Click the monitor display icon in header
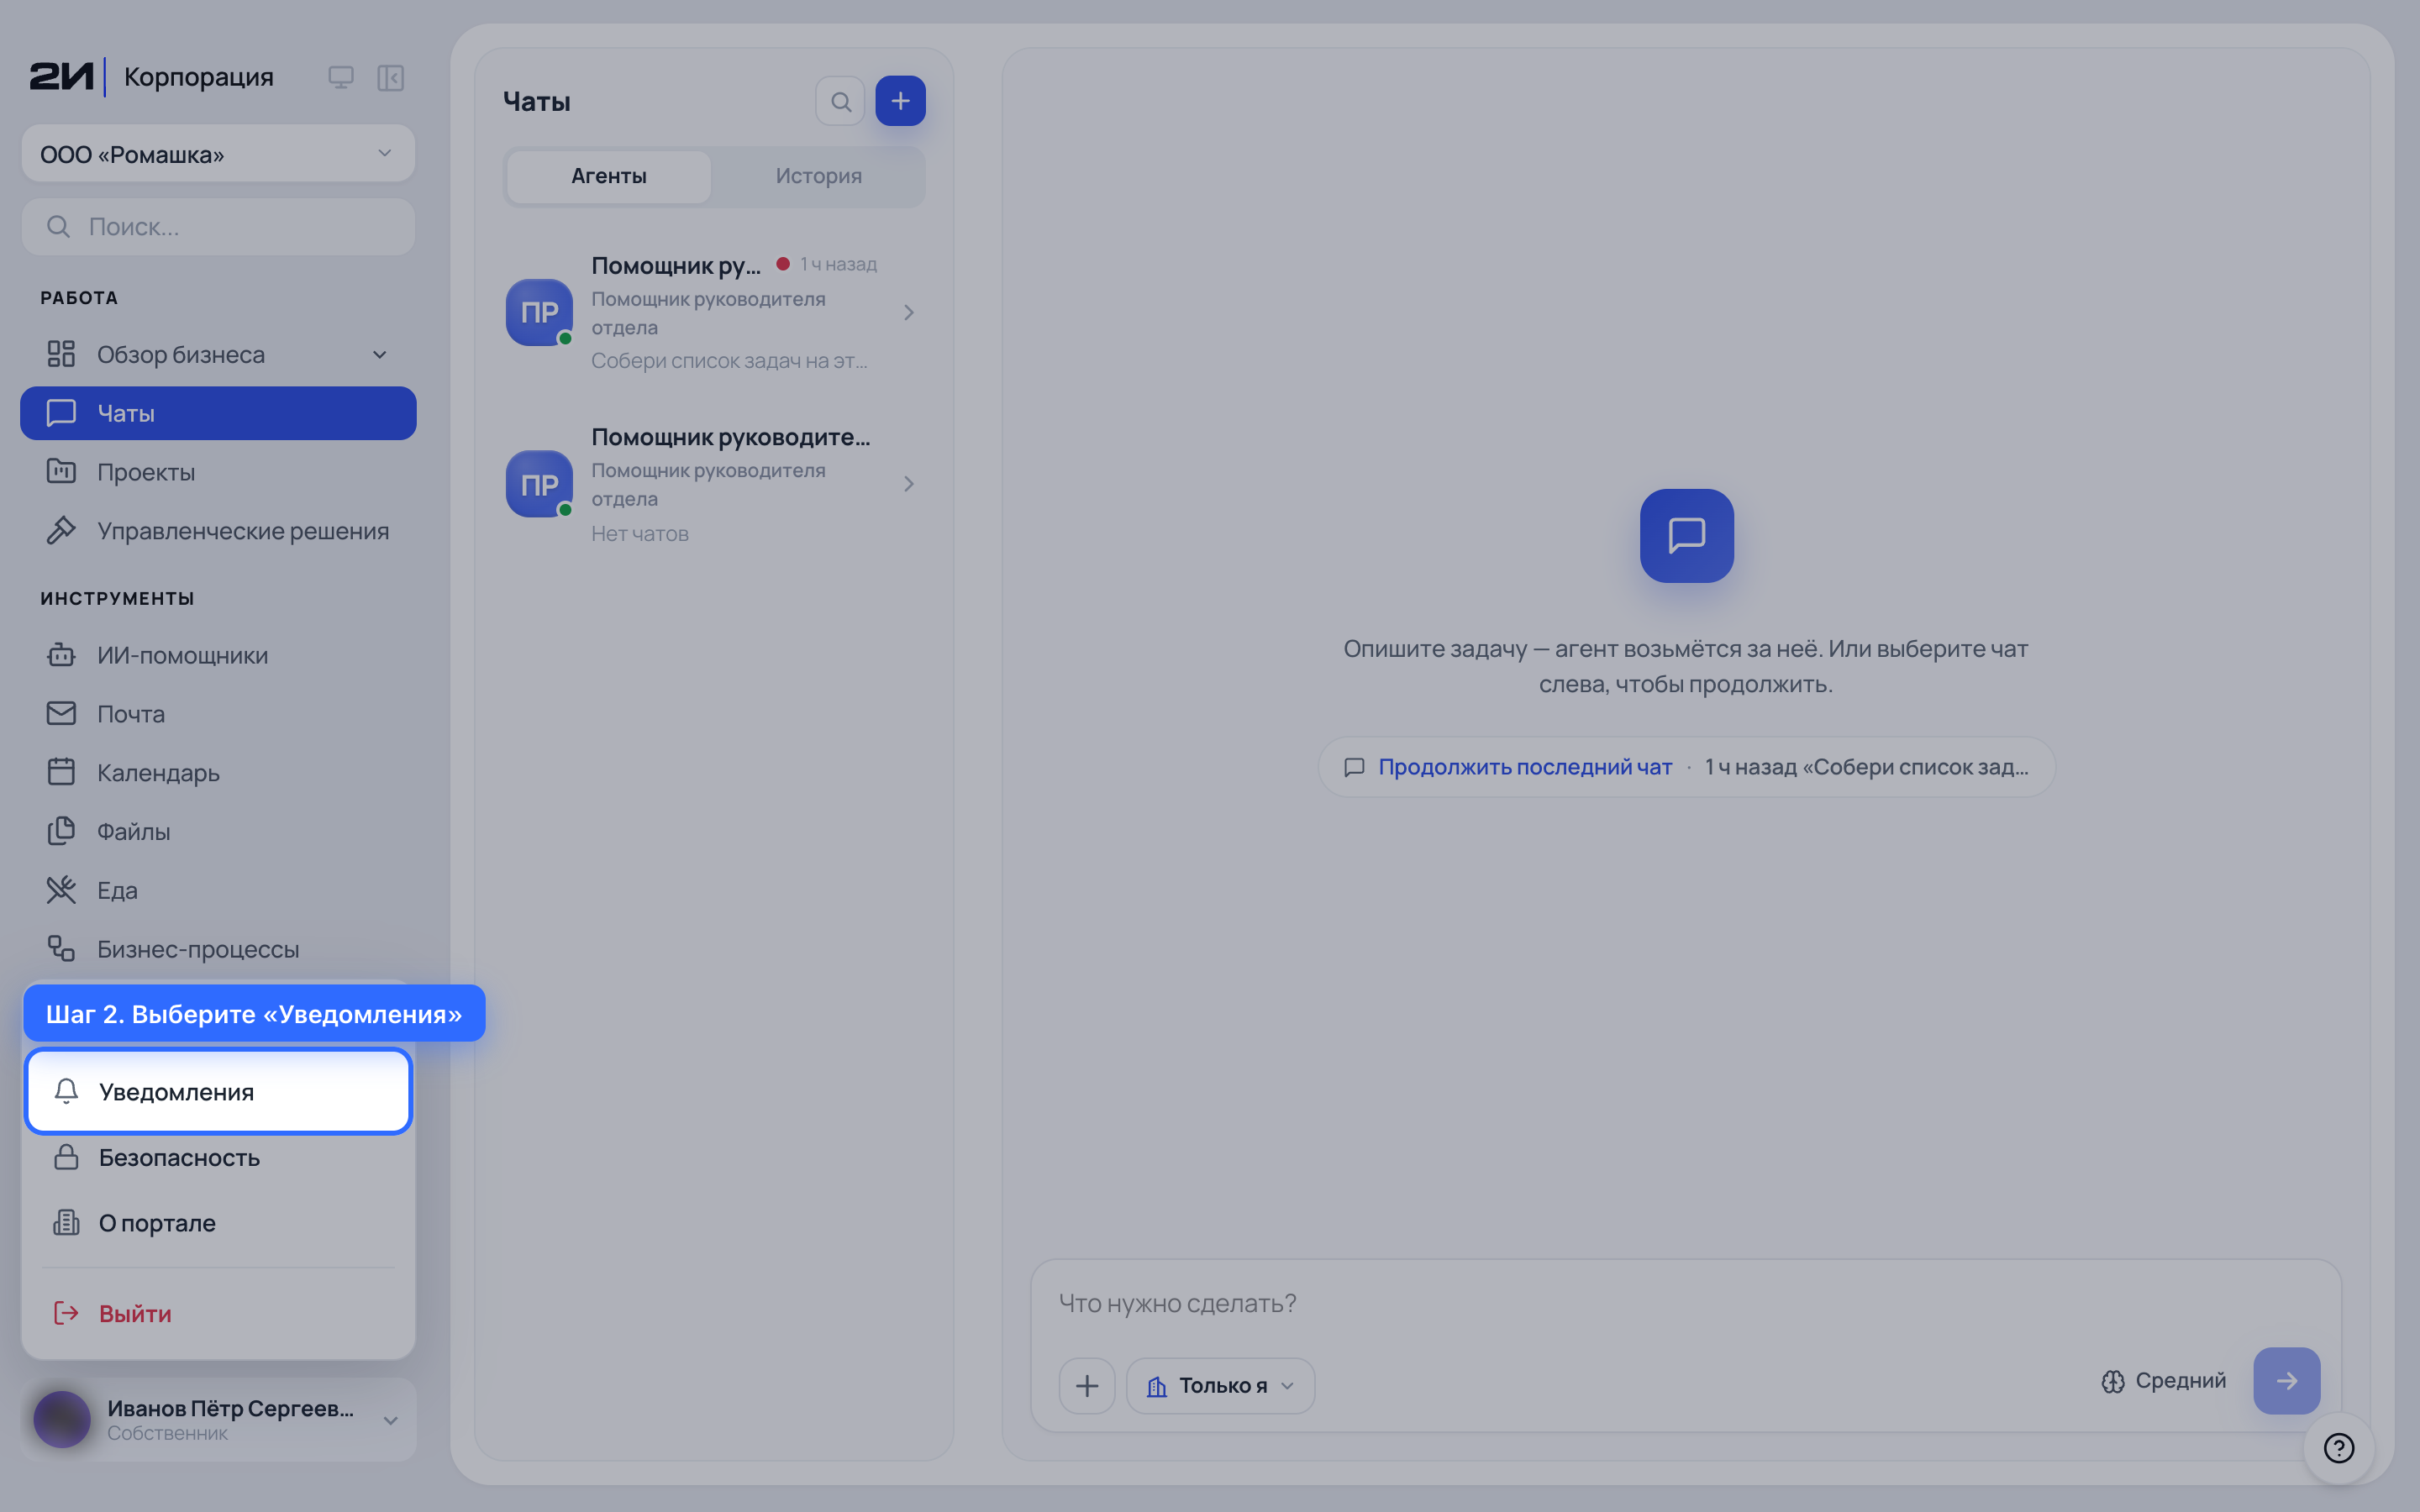The height and width of the screenshot is (1512, 2420). pos(341,77)
